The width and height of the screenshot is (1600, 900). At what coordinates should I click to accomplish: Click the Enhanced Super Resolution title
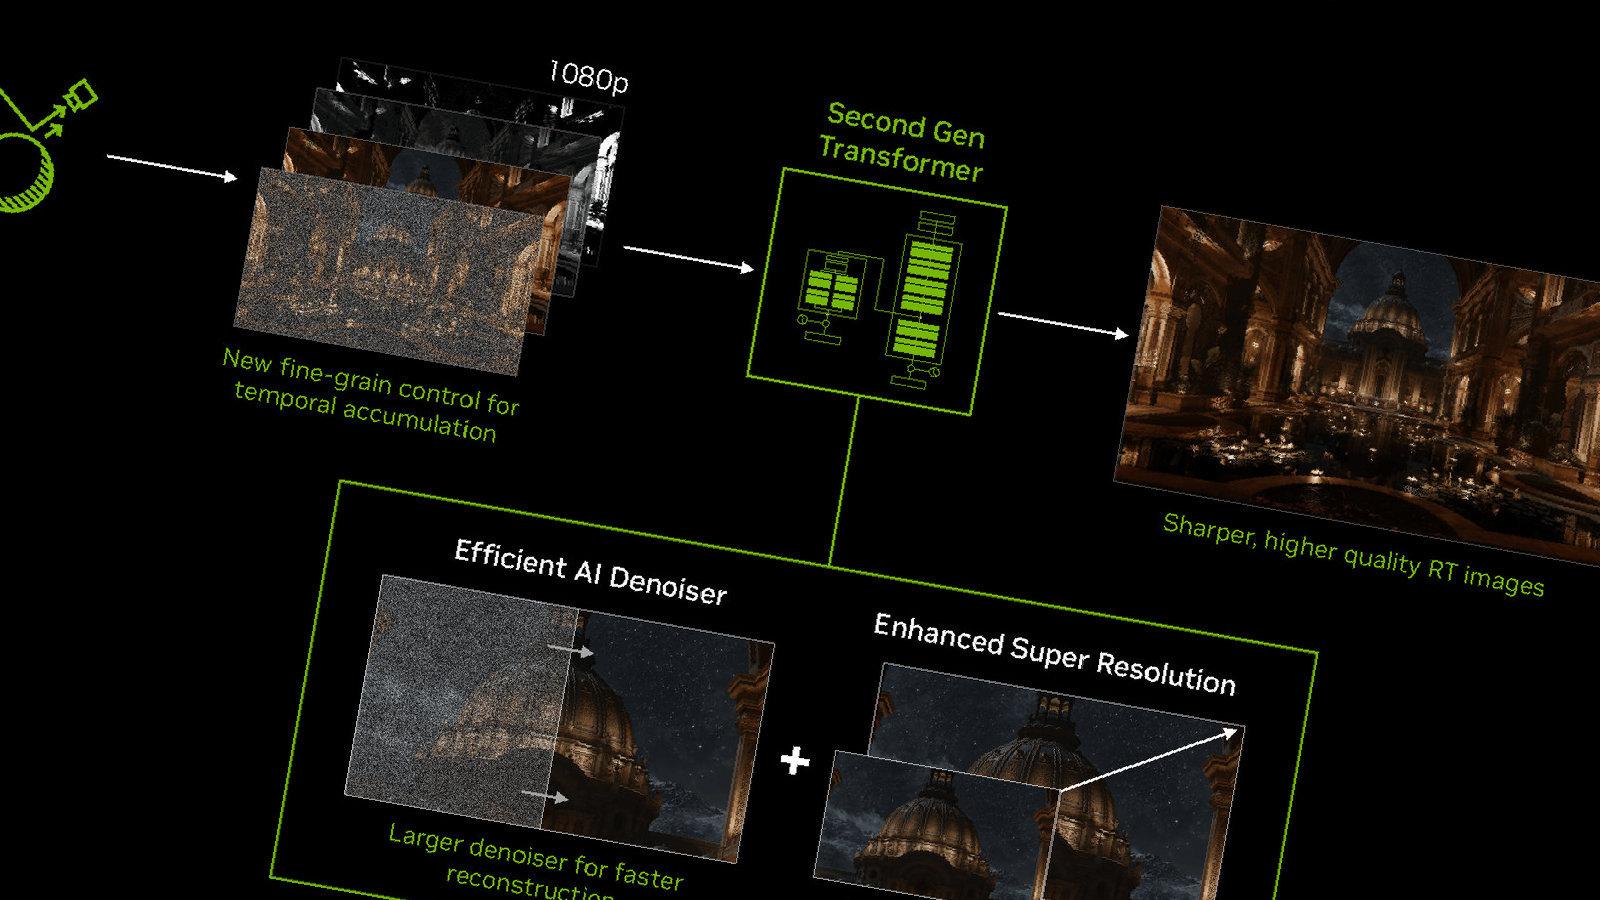click(x=1054, y=654)
